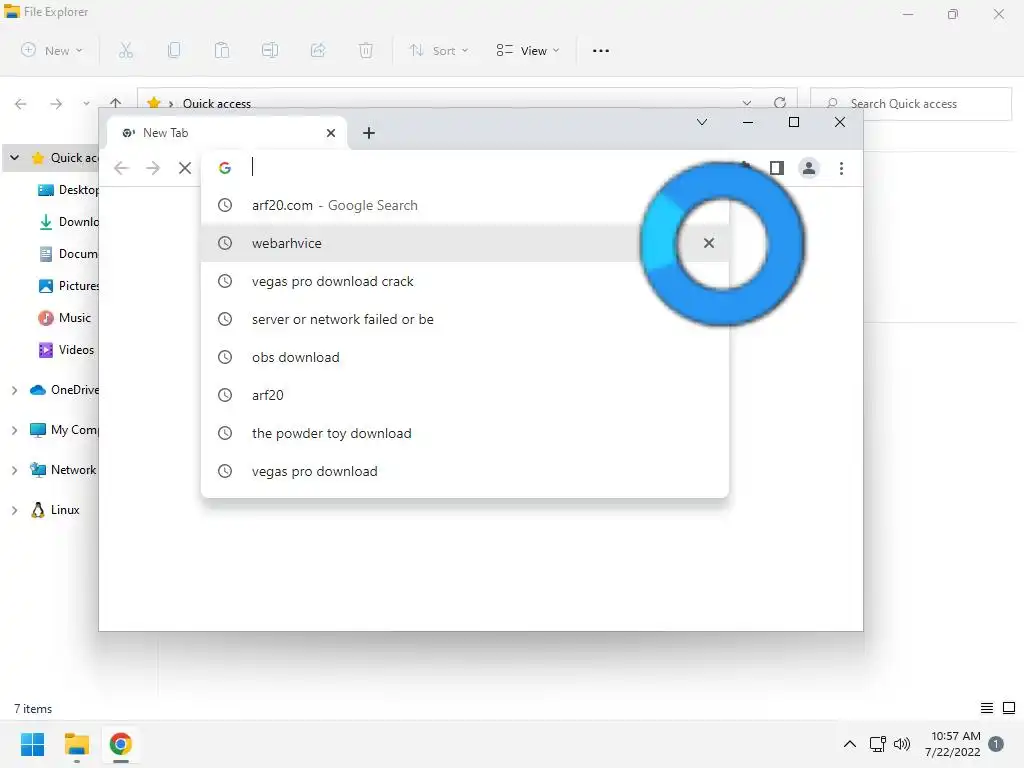Select Videos in the navigation pane
1024x768 pixels.
(66, 350)
